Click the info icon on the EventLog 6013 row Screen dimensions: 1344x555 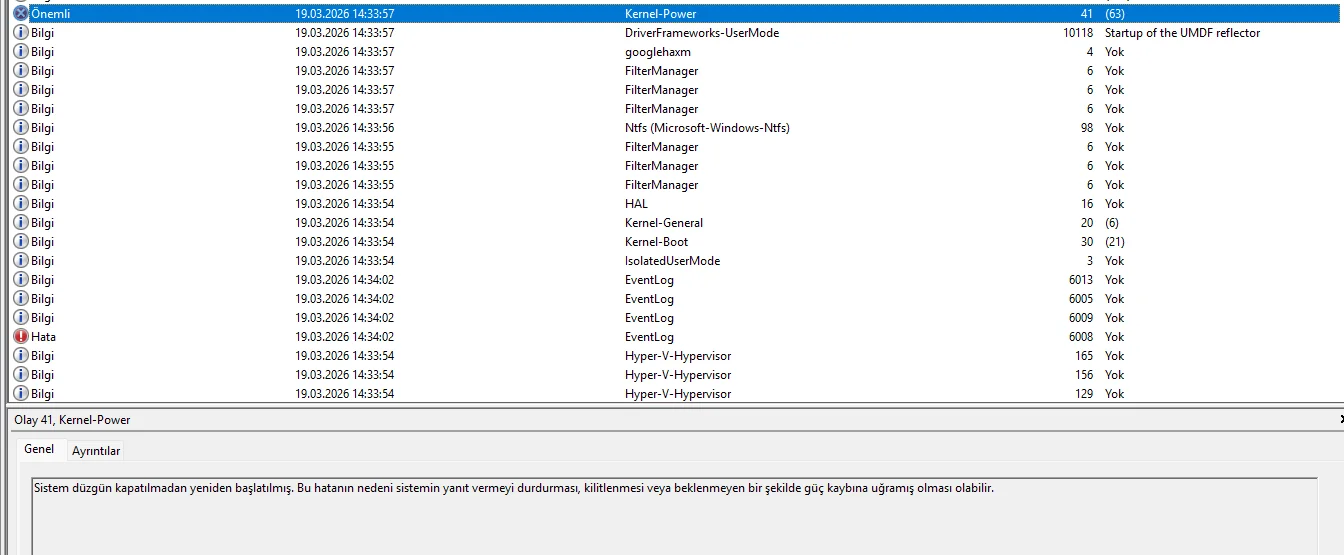click(x=21, y=280)
